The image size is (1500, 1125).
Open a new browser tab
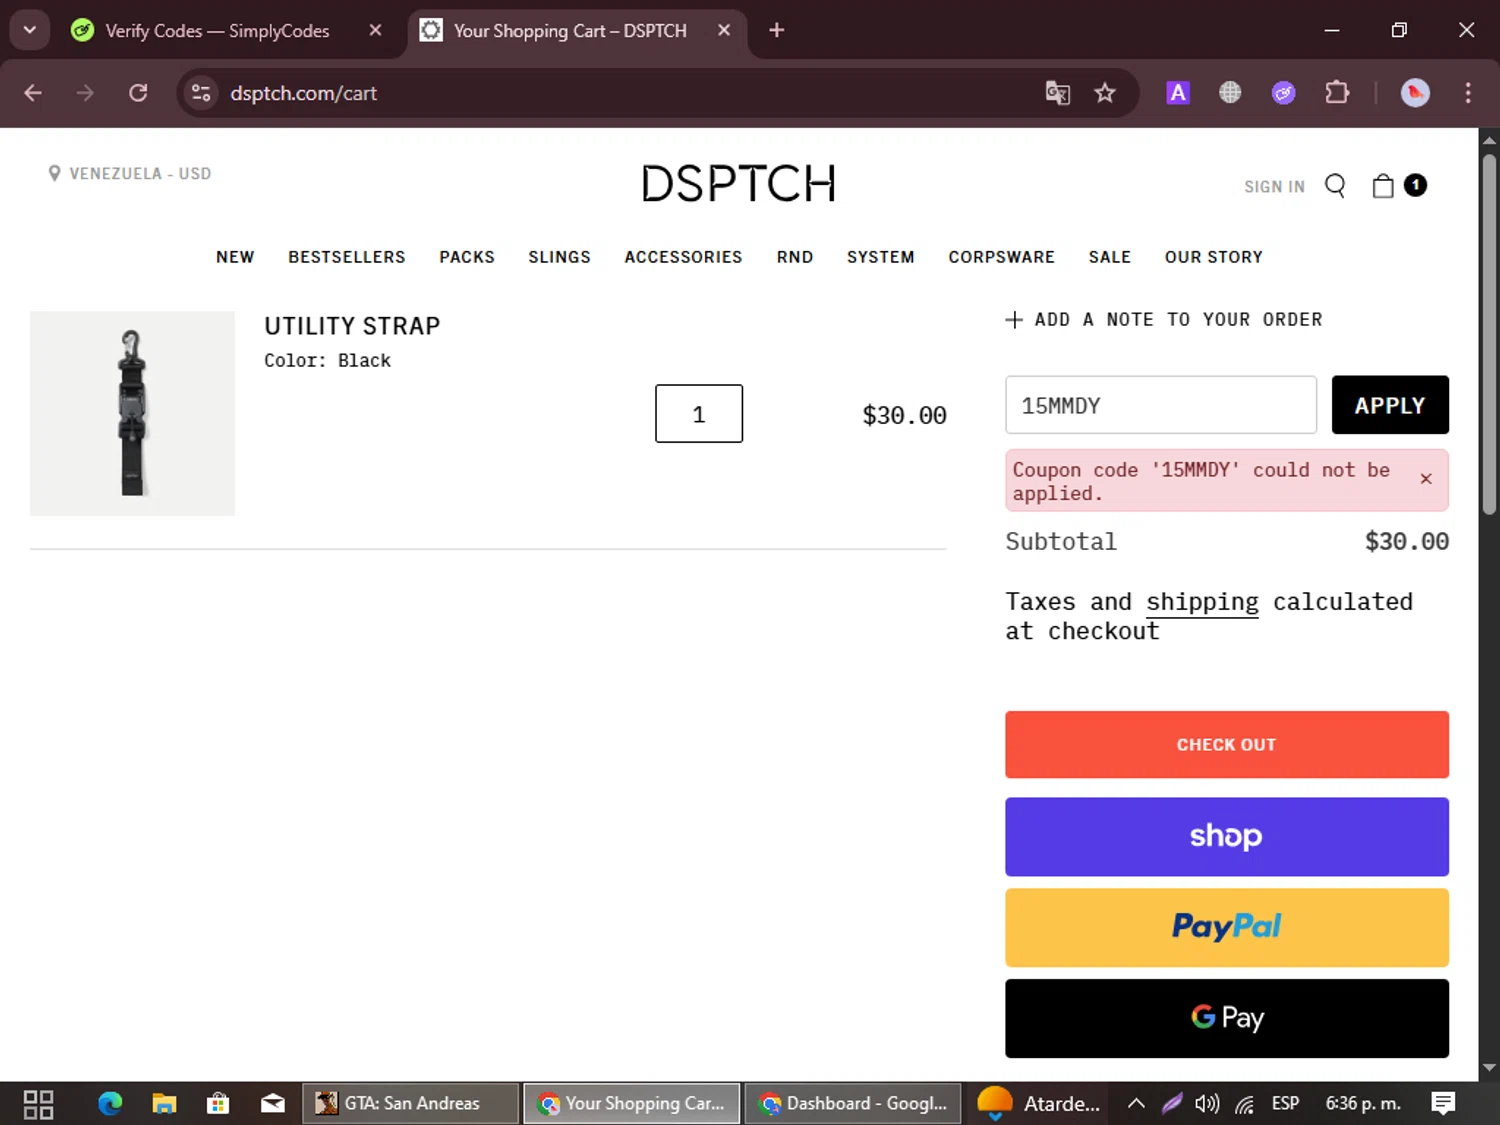tap(777, 30)
